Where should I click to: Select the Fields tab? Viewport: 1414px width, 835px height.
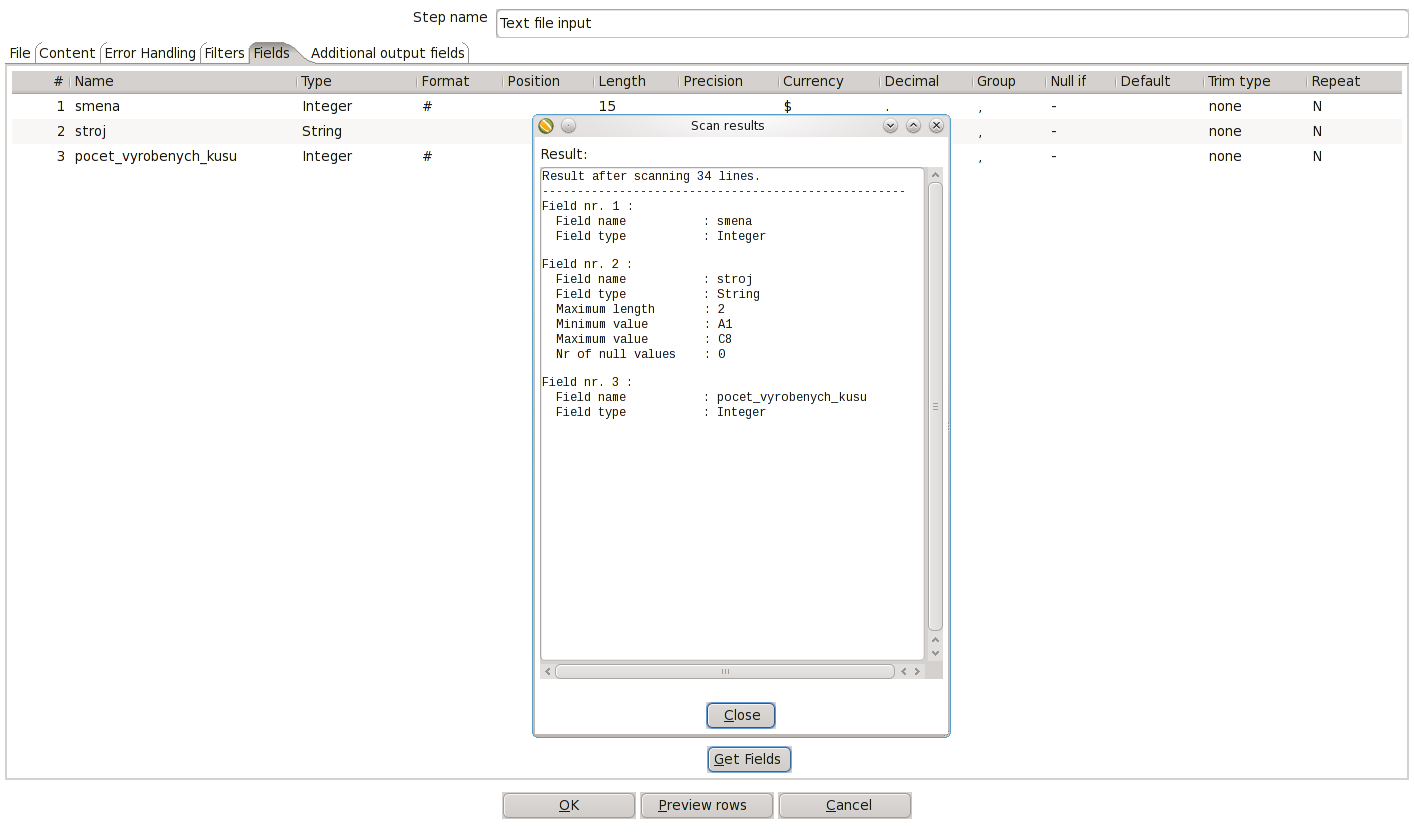tap(272, 53)
